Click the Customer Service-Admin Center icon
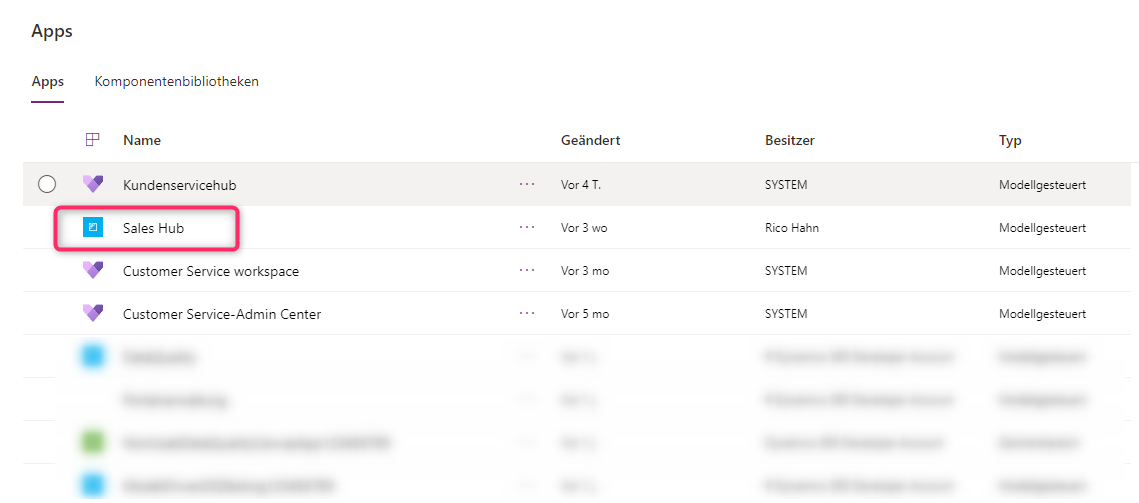Image resolution: width=1139 pixels, height=503 pixels. [93, 313]
